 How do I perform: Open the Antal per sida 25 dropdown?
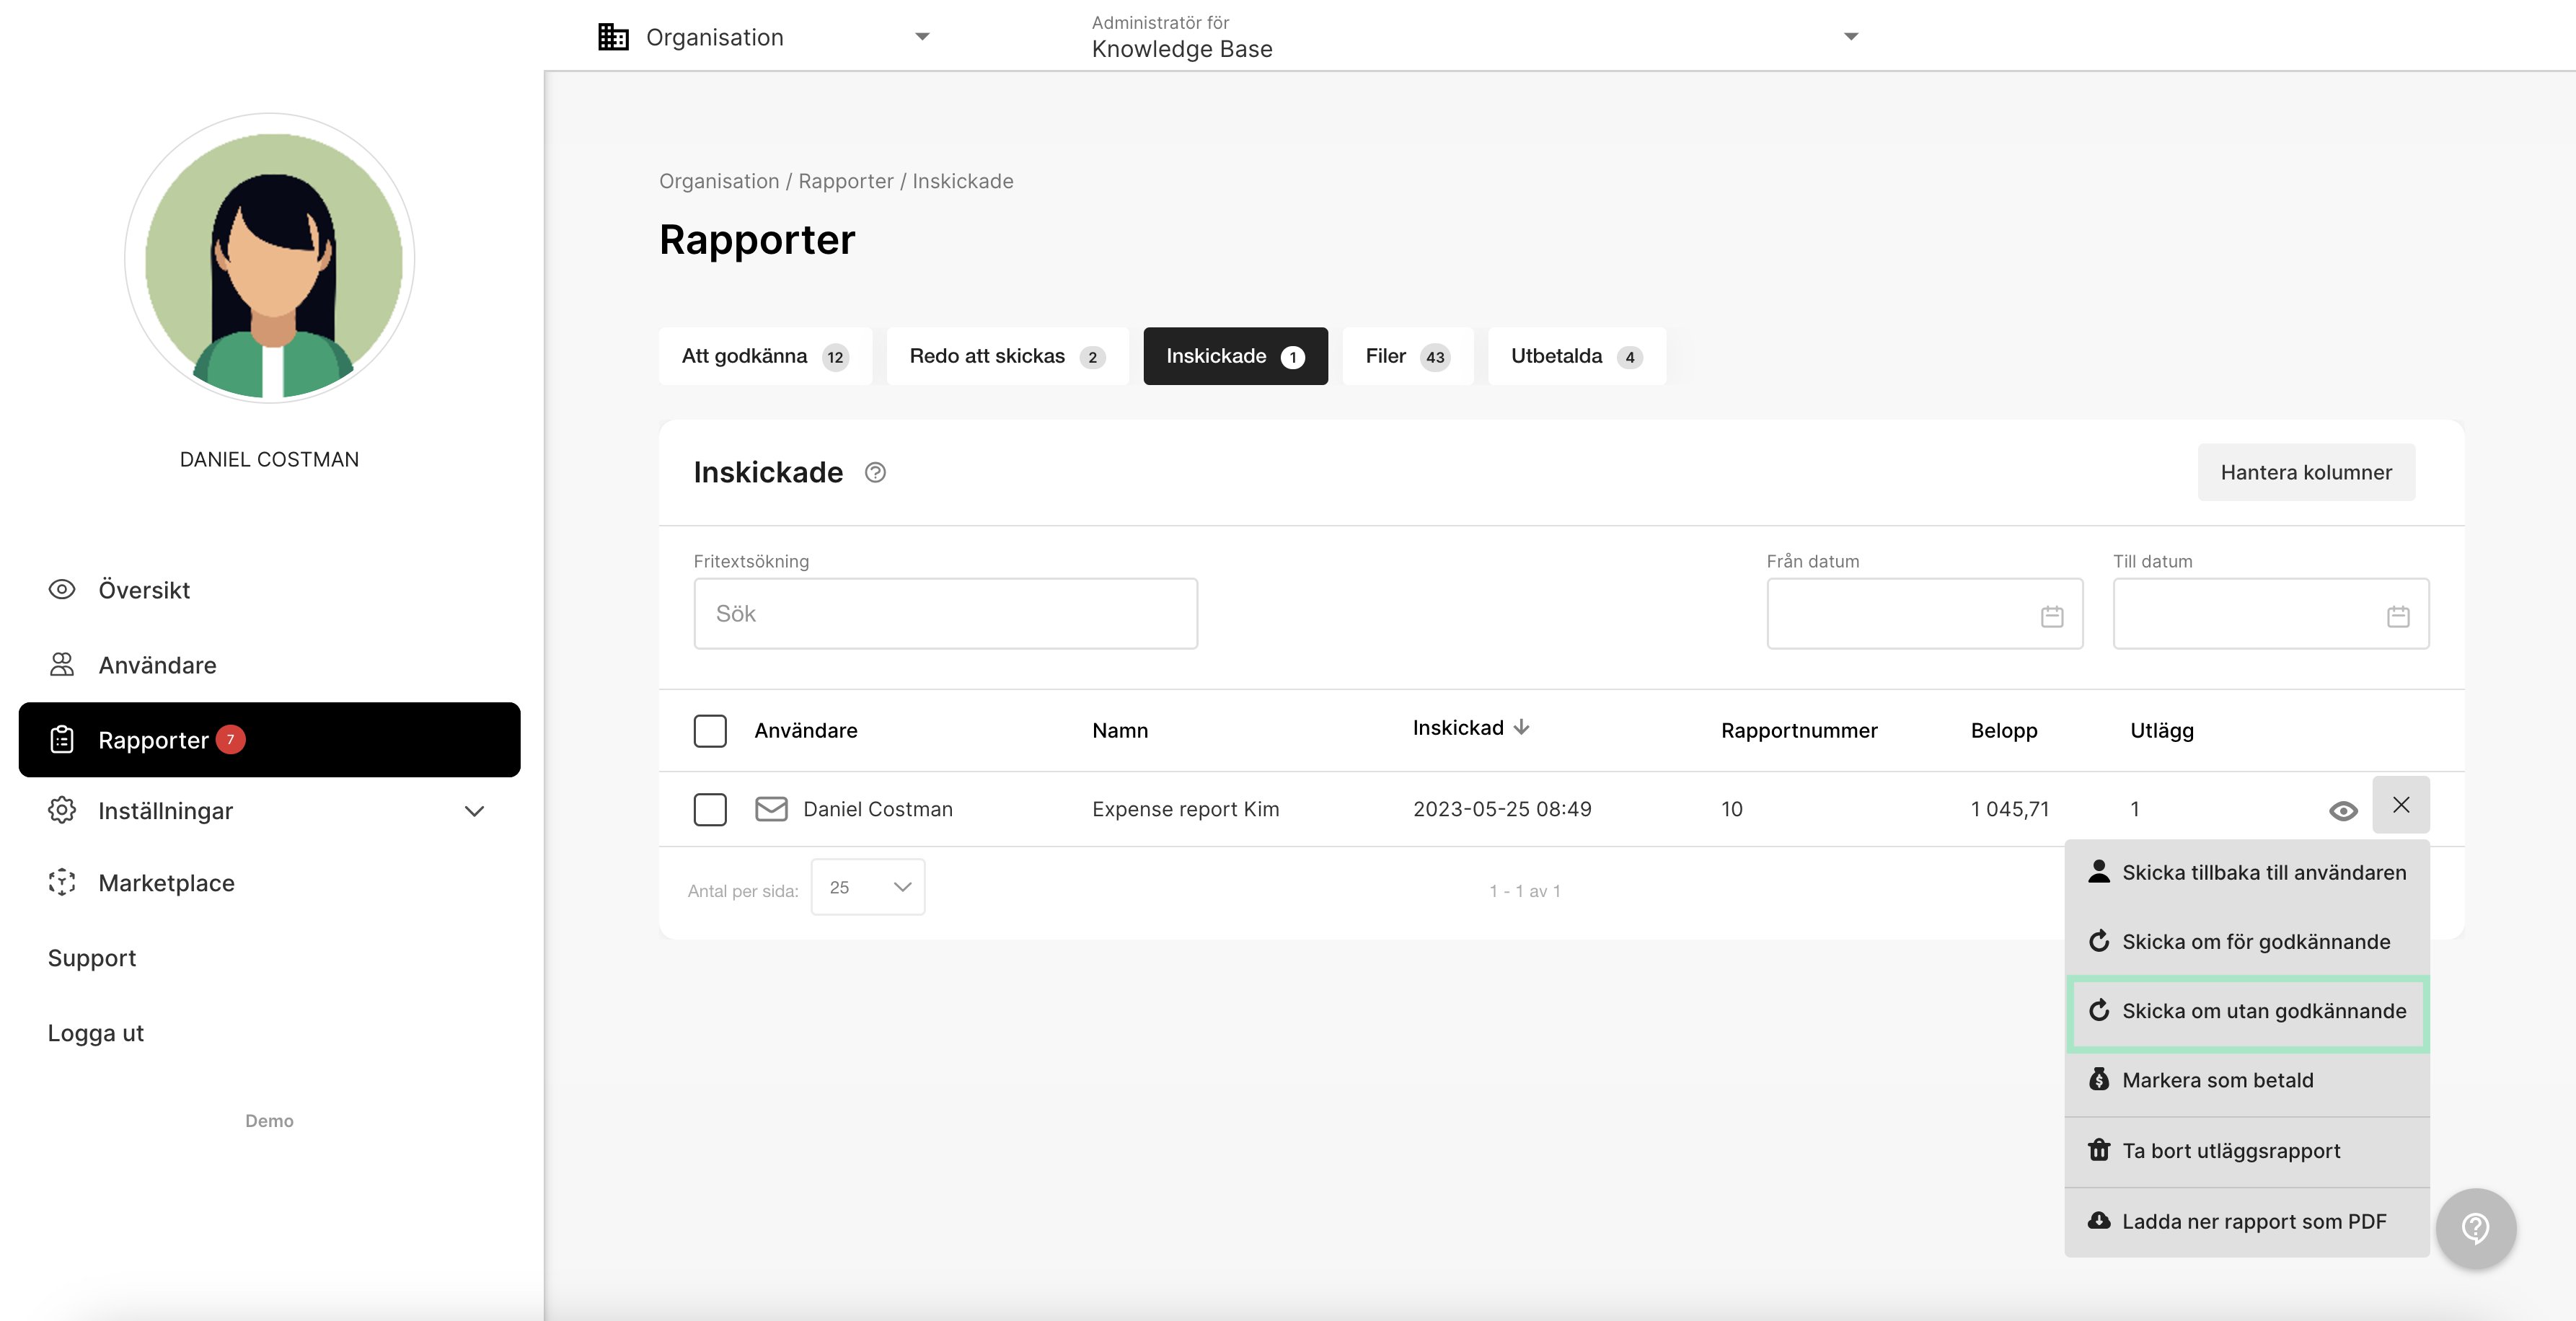pyautogui.click(x=868, y=887)
